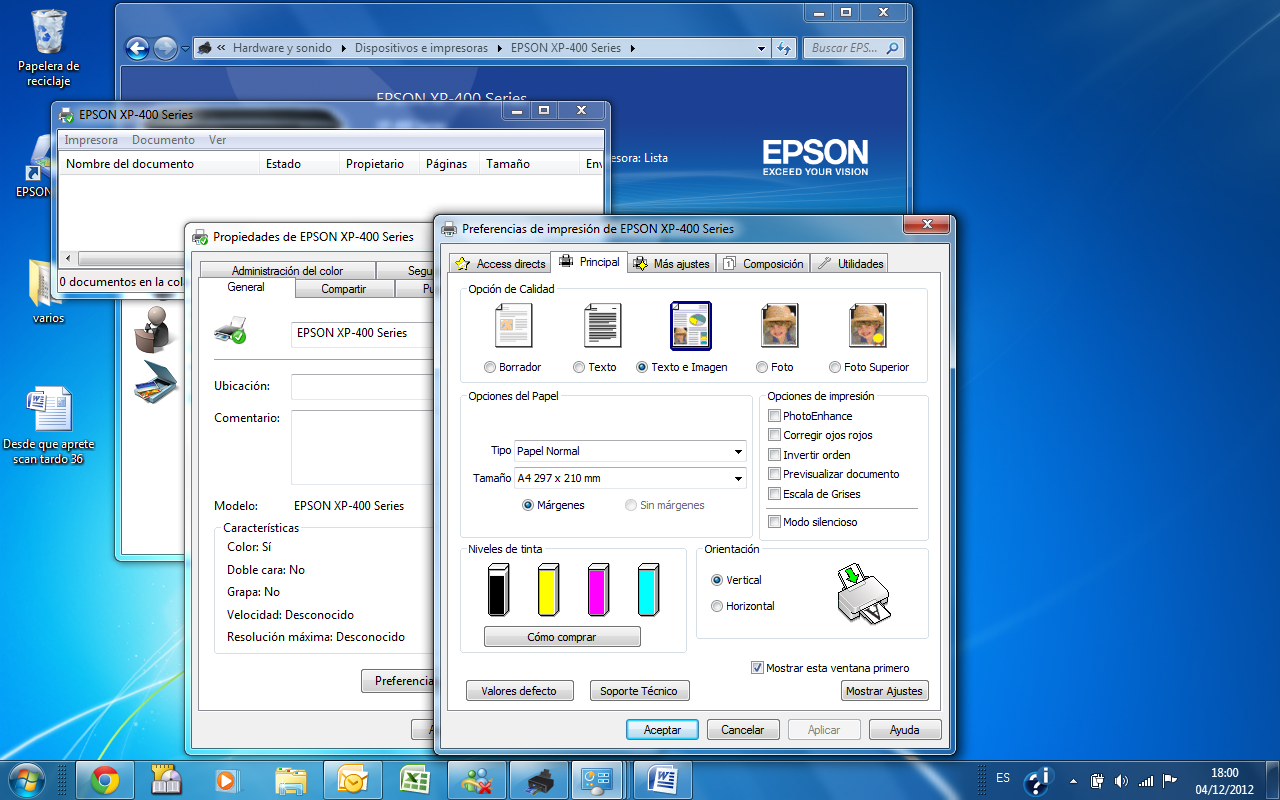1280x800 pixels.
Task: Switch to printer queue taskbar icon
Action: [539, 779]
